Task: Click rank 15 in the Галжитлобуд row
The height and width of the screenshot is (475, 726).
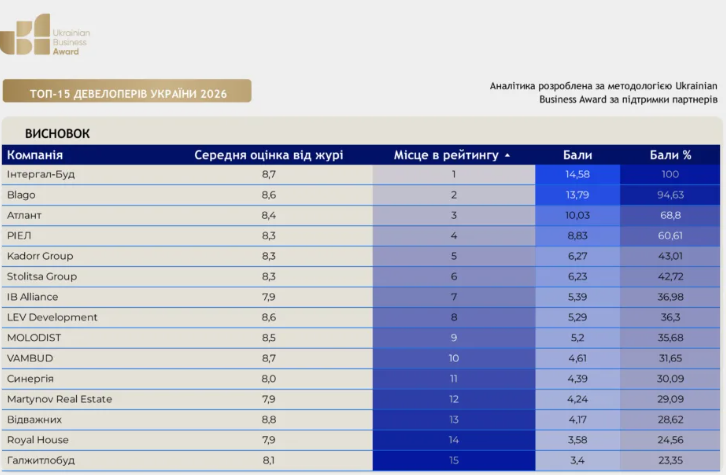Action: 454,460
